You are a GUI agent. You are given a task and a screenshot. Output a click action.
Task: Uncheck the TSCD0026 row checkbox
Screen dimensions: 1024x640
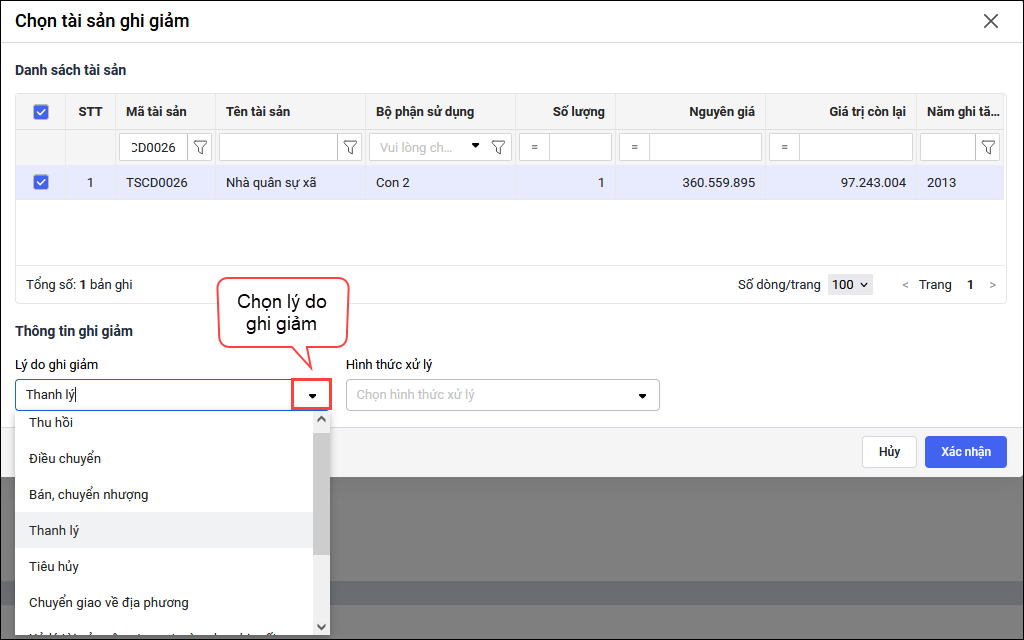point(41,182)
